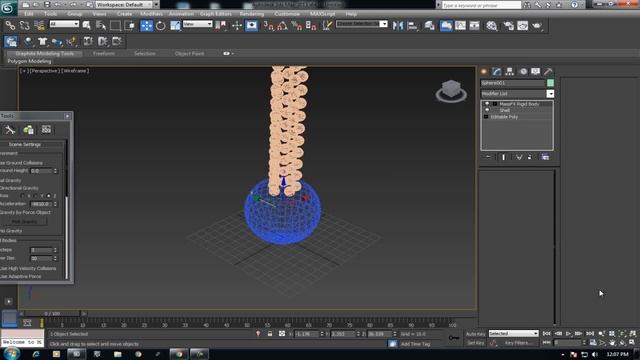Select the X axis gravity radio button

pos(22,196)
